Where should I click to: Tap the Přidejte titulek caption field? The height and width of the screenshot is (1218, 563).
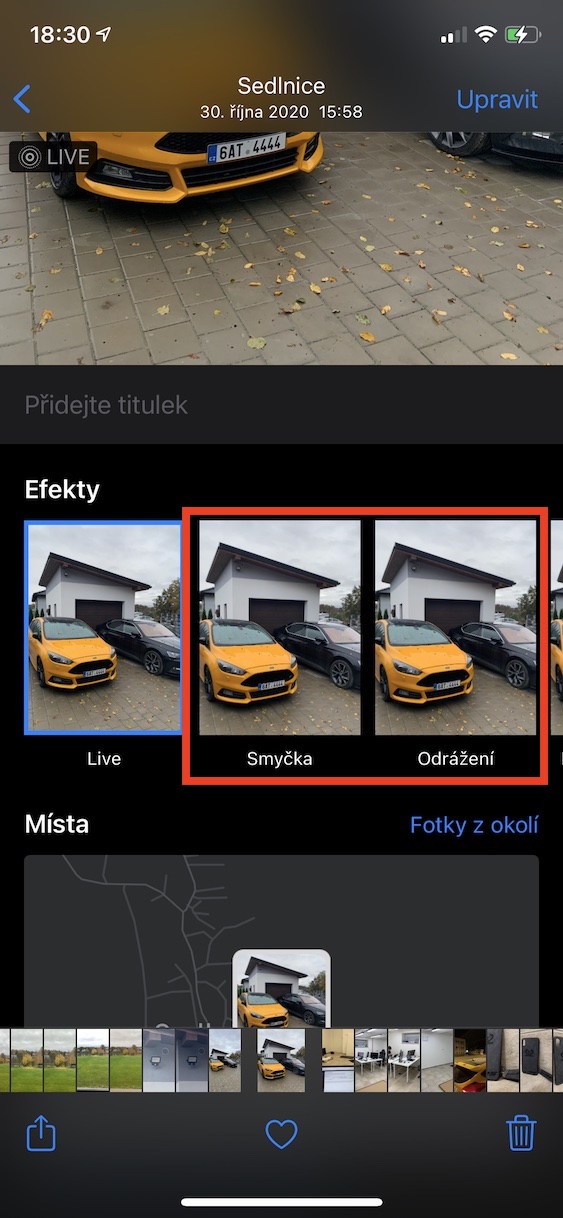tap(281, 405)
